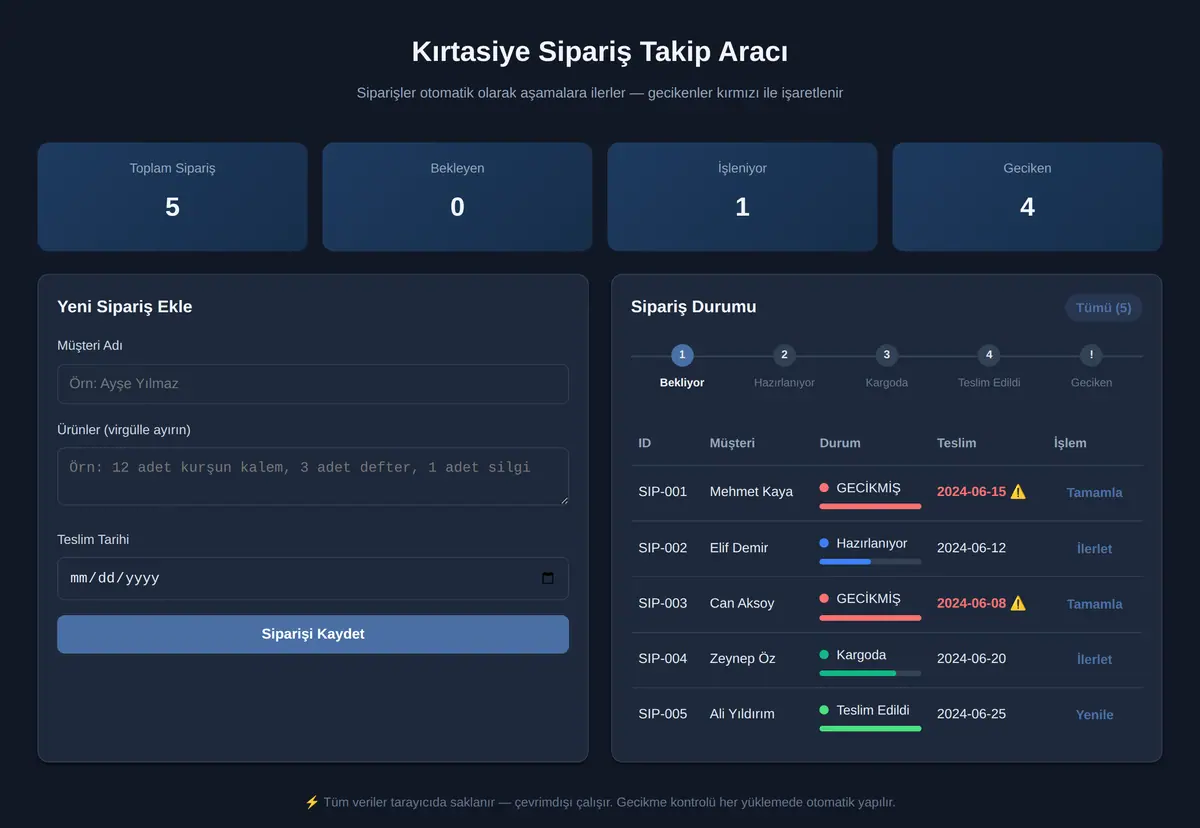Click the Bekliyor step label

tap(682, 383)
